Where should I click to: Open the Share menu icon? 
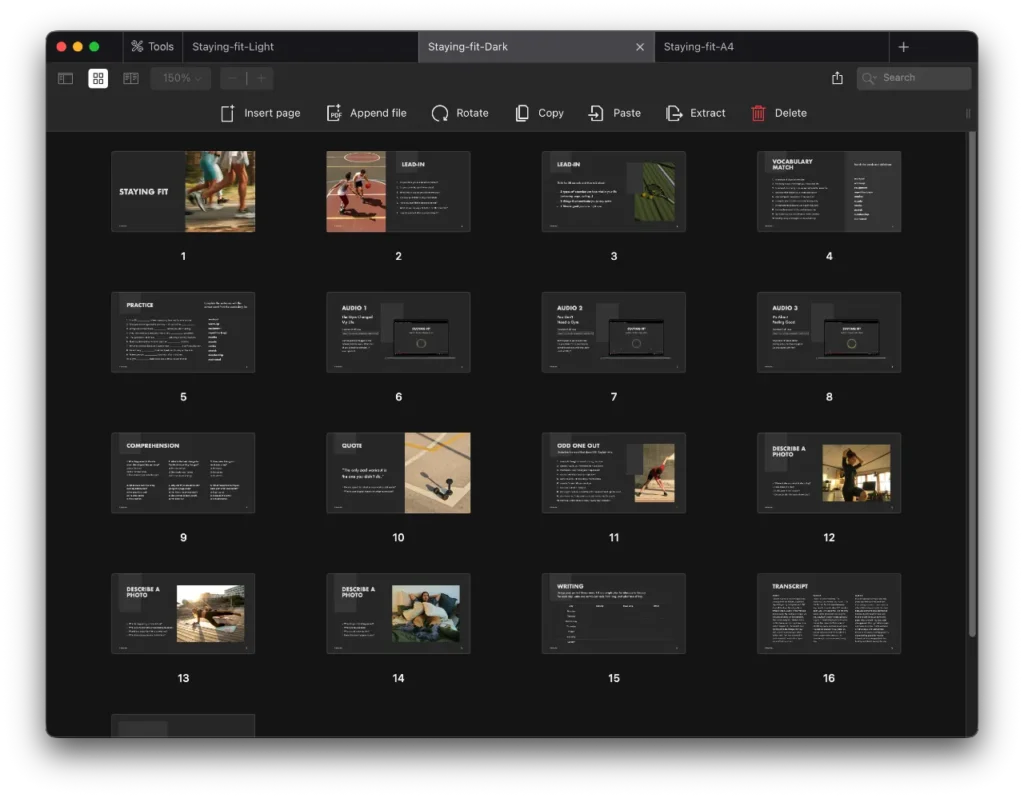[838, 78]
